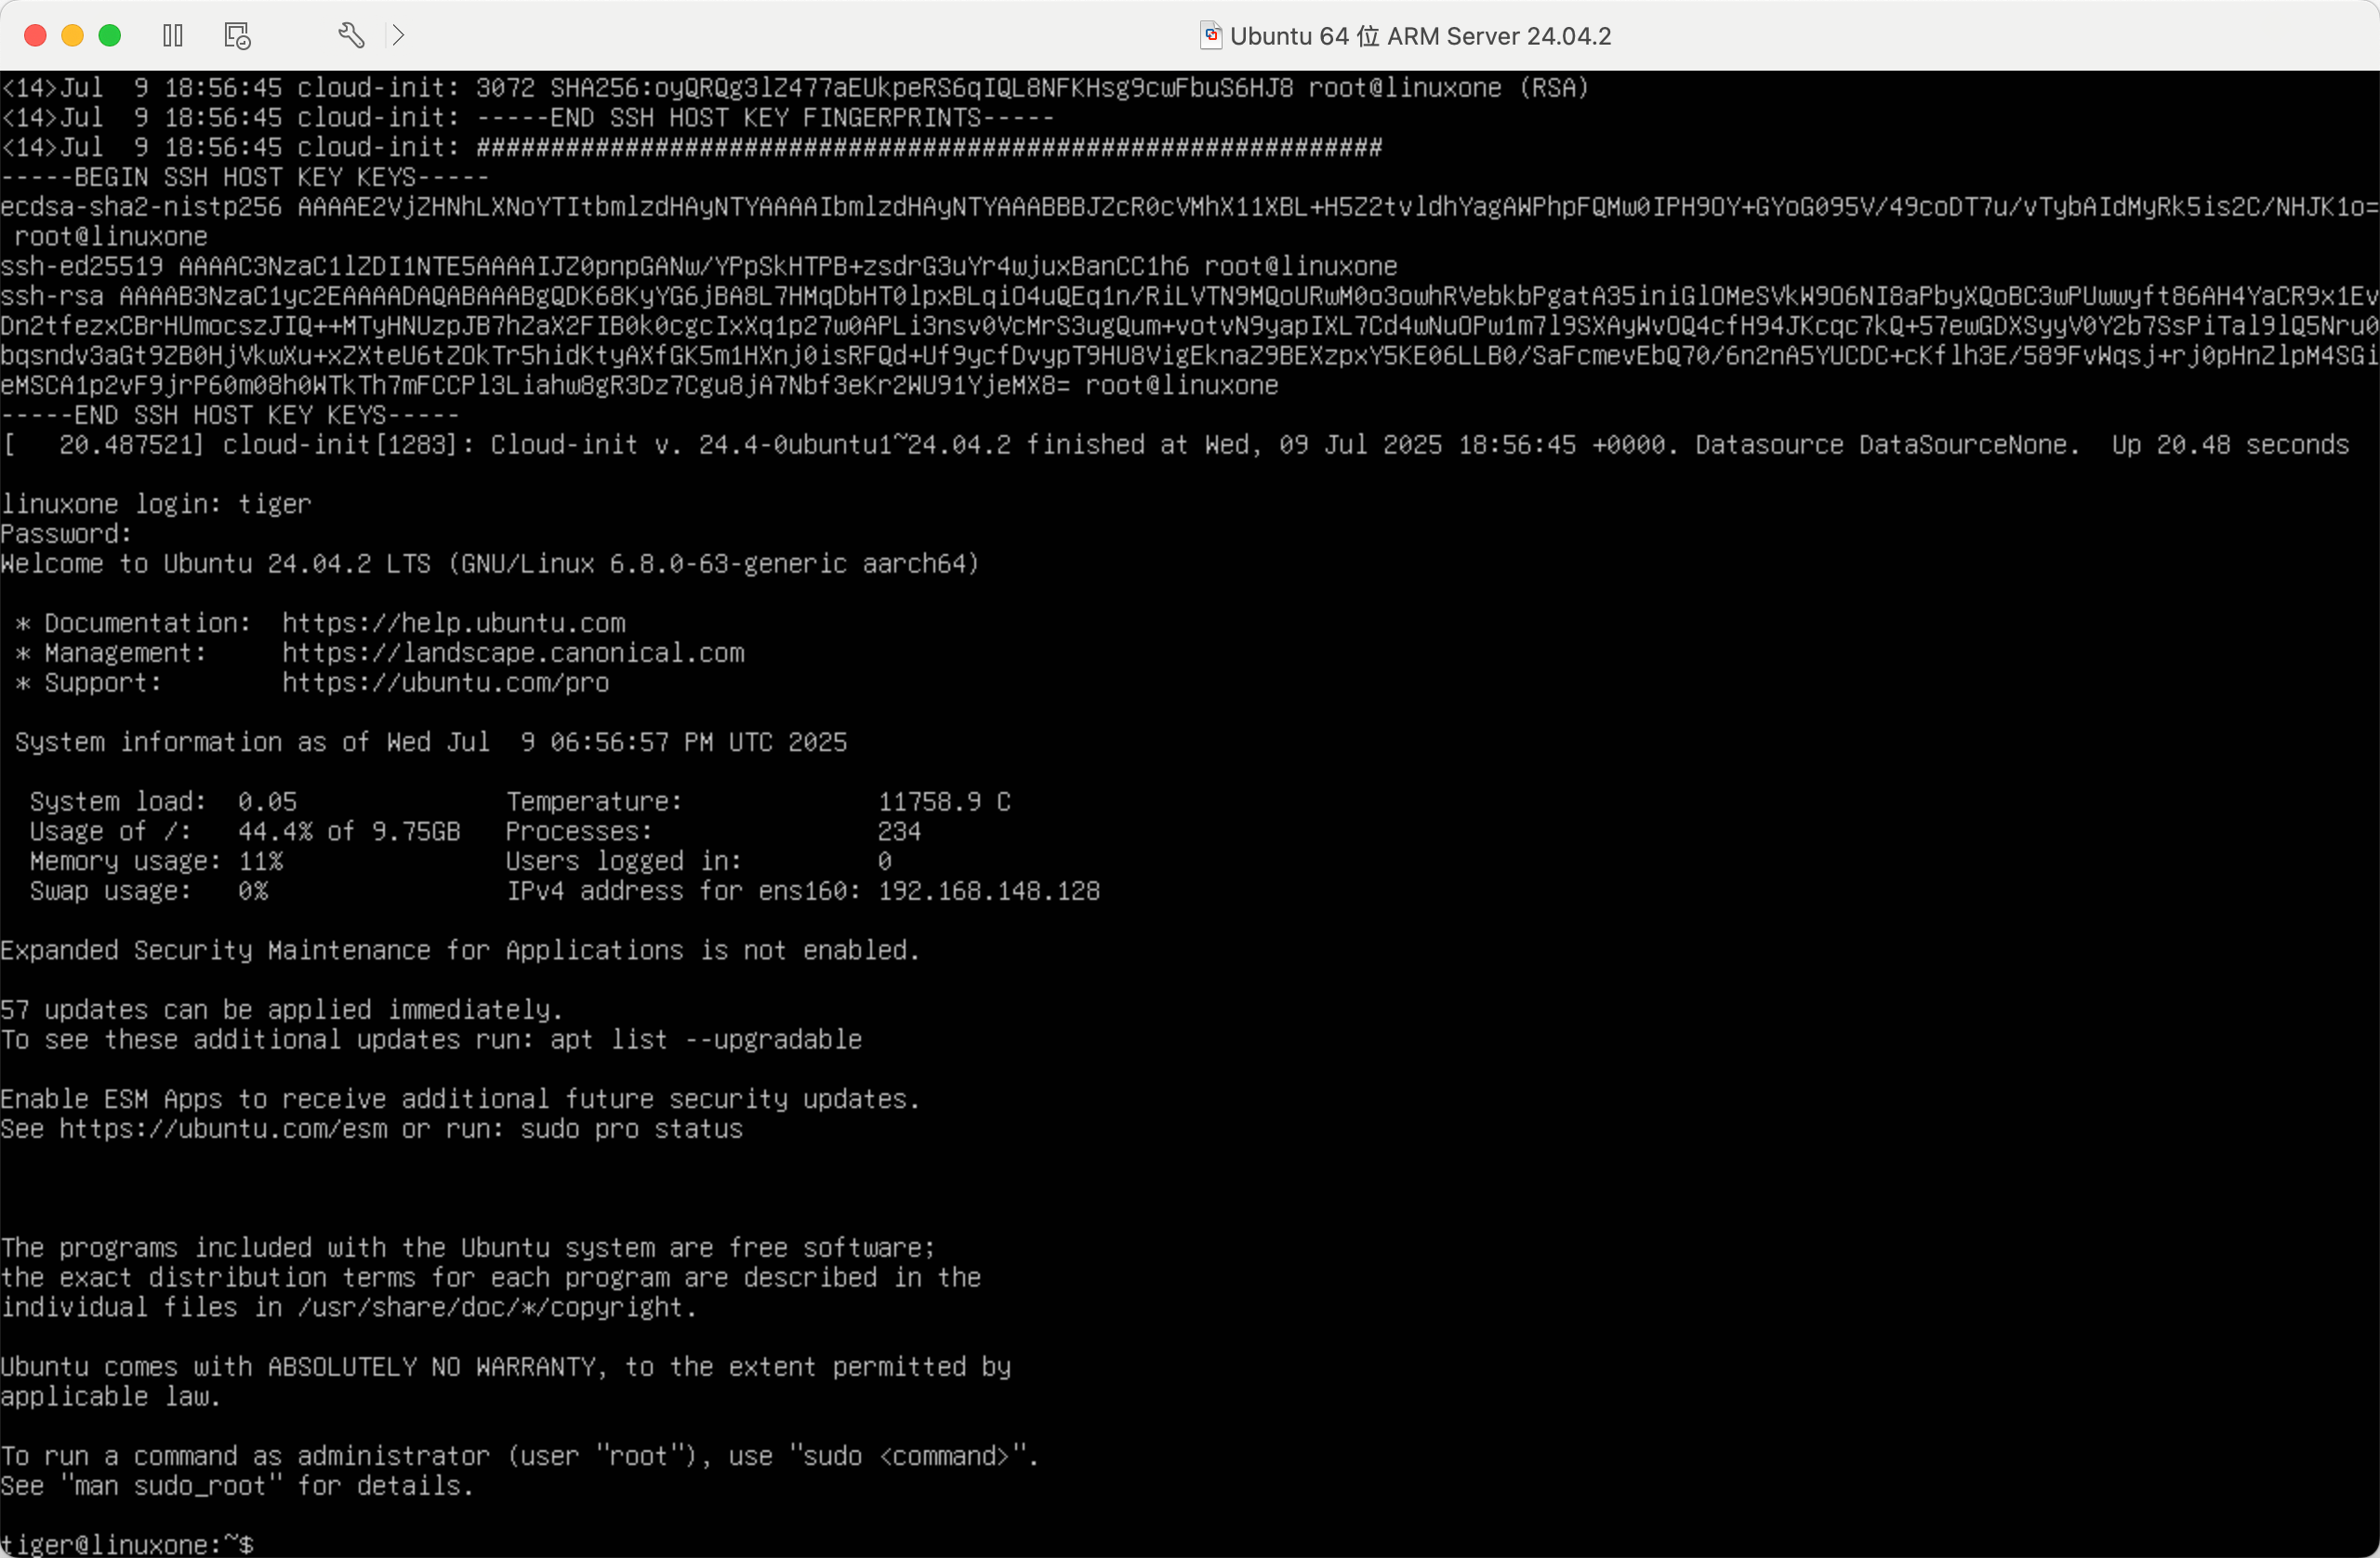Click the 'System information as of' line
Screen dimensions: 2380x1558
431,742
